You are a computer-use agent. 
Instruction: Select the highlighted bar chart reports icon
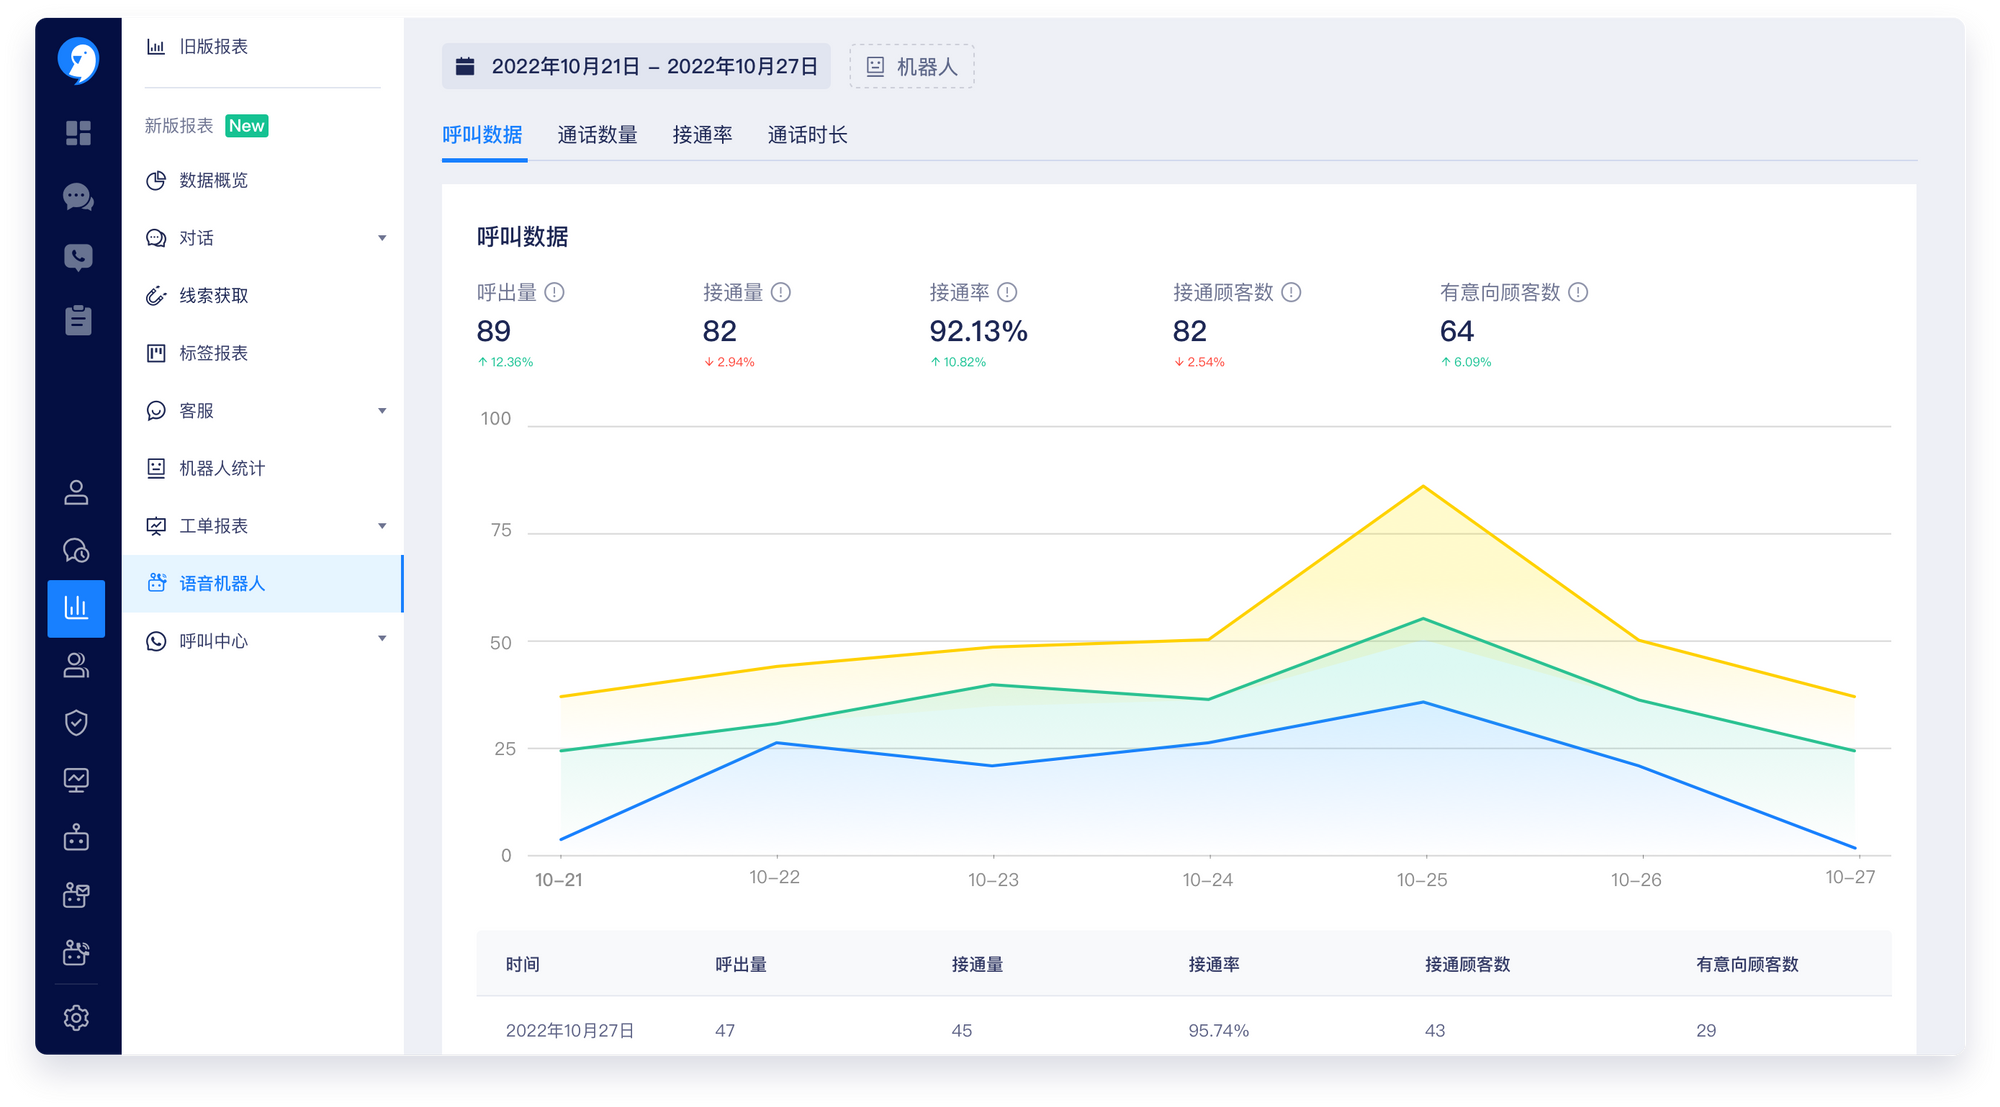76,608
